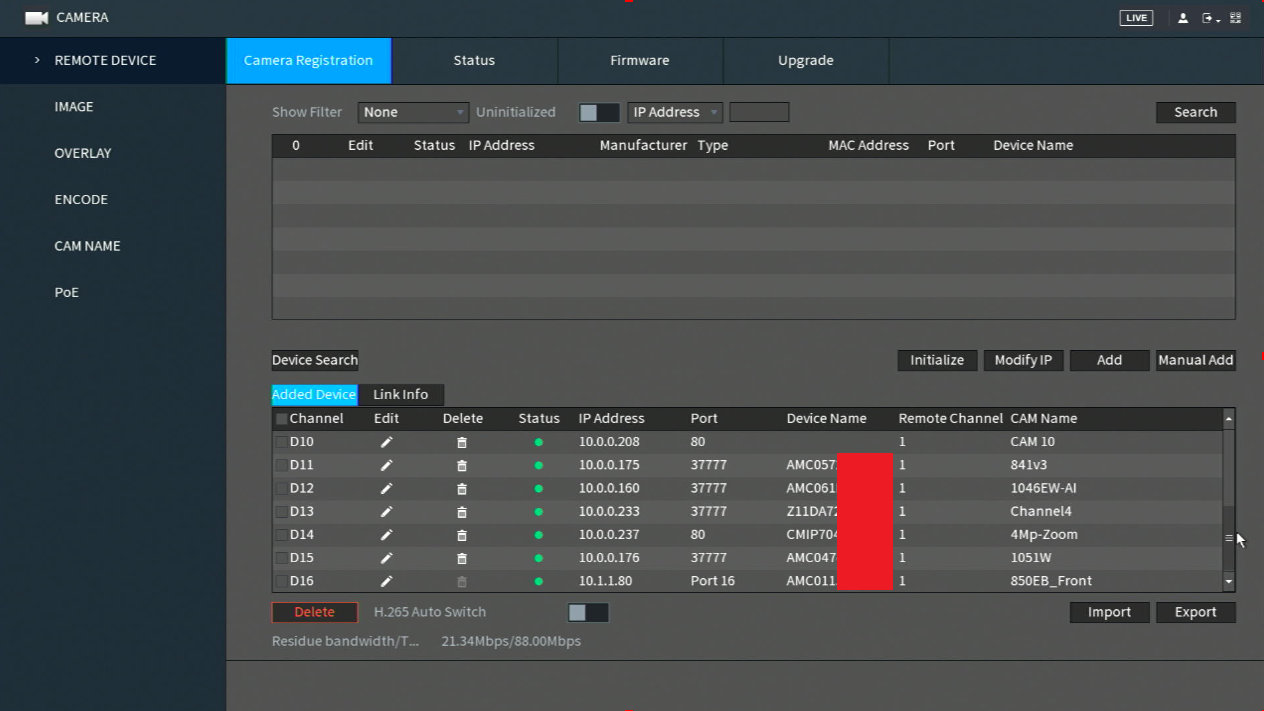The width and height of the screenshot is (1264, 711).
Task: Delete channel D10 using trash icon
Action: 461,442
